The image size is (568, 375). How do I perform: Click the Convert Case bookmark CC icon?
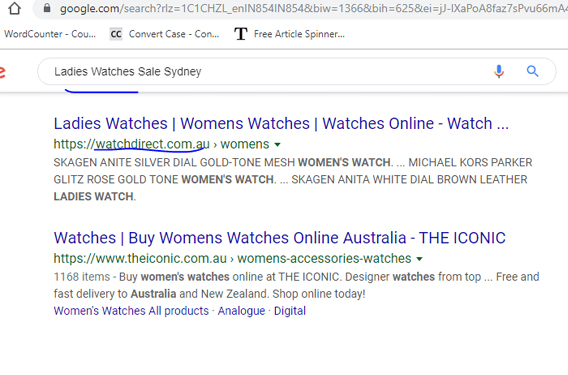click(x=116, y=34)
